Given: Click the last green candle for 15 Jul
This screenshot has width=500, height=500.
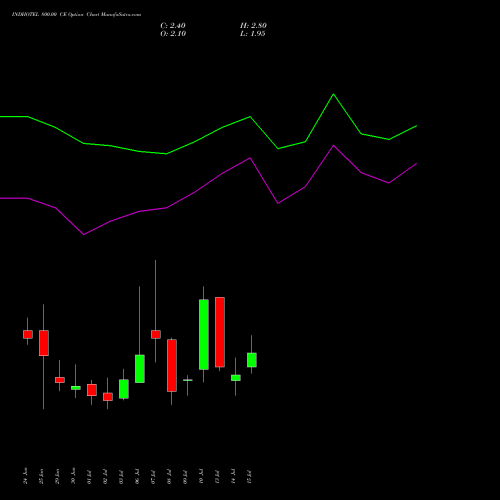Looking at the screenshot, I should (x=252, y=360).
